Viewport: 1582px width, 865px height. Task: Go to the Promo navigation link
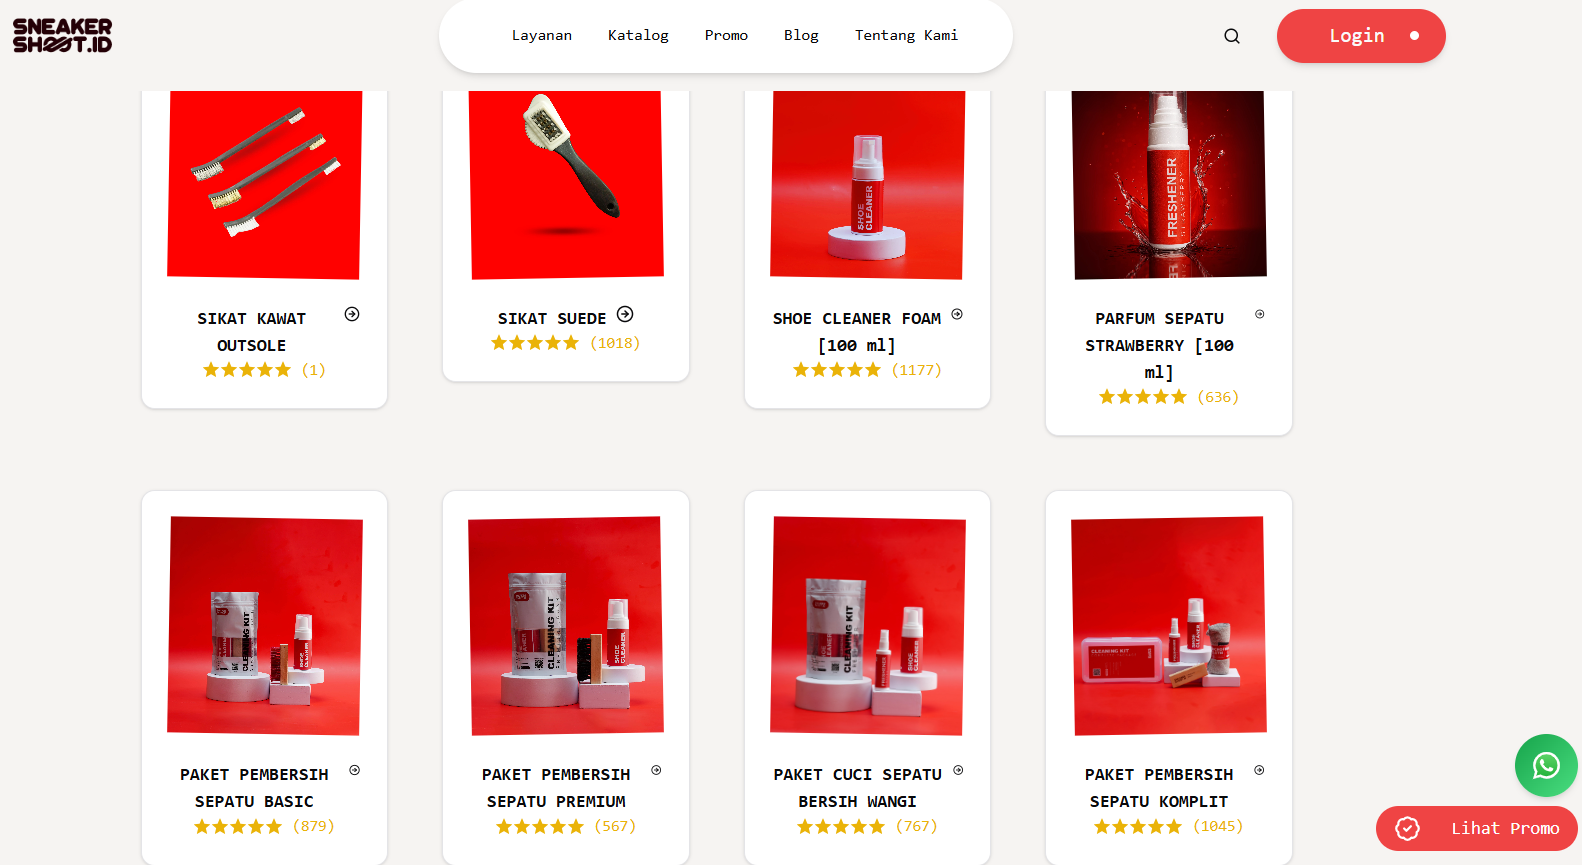click(x=726, y=35)
